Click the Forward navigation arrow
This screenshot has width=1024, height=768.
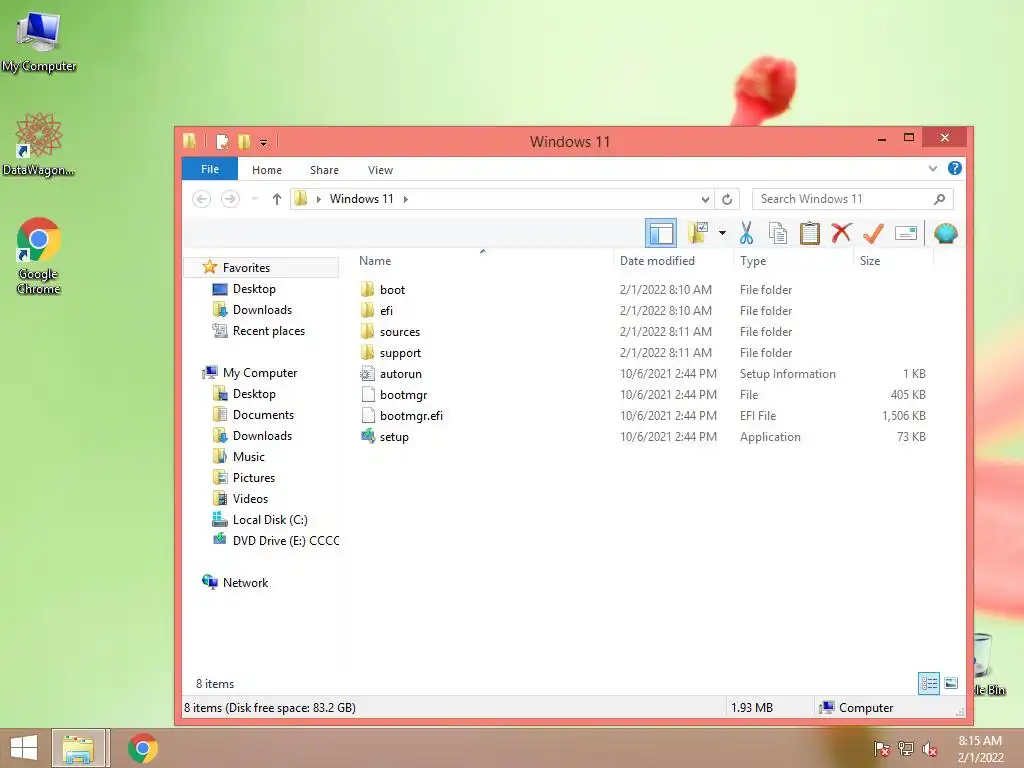(x=230, y=199)
